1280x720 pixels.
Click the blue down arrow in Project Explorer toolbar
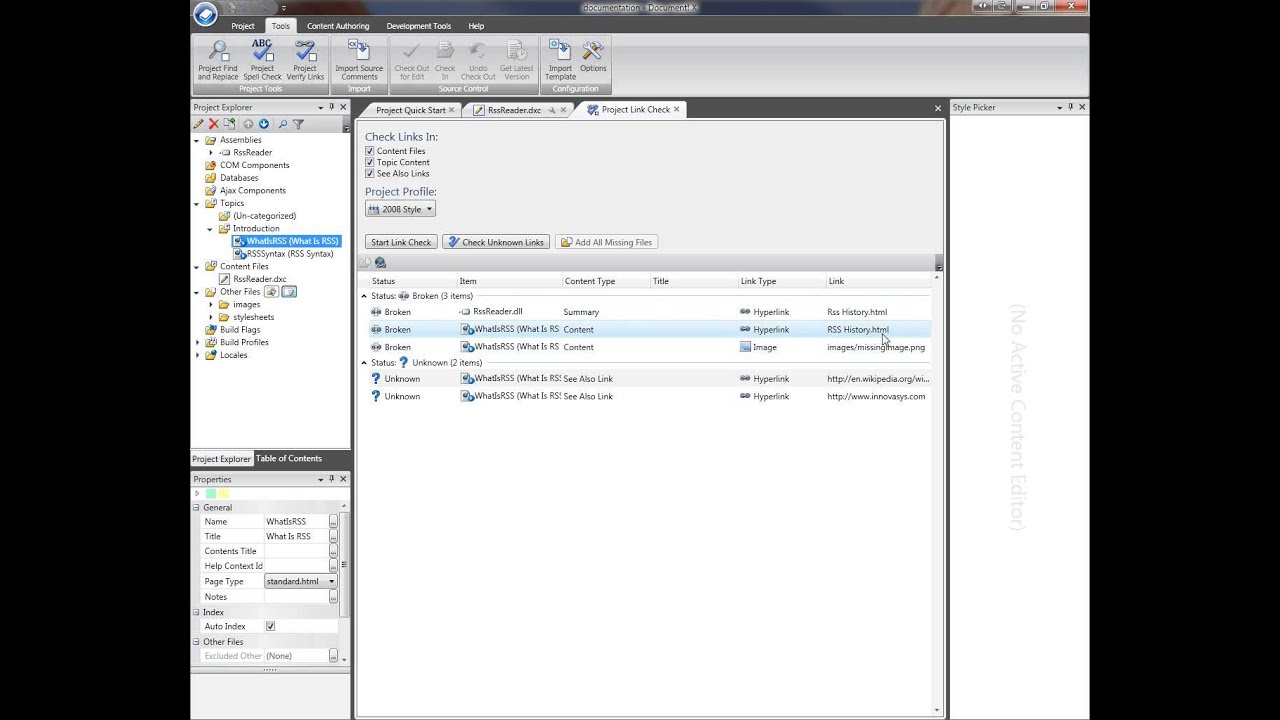[x=264, y=124]
